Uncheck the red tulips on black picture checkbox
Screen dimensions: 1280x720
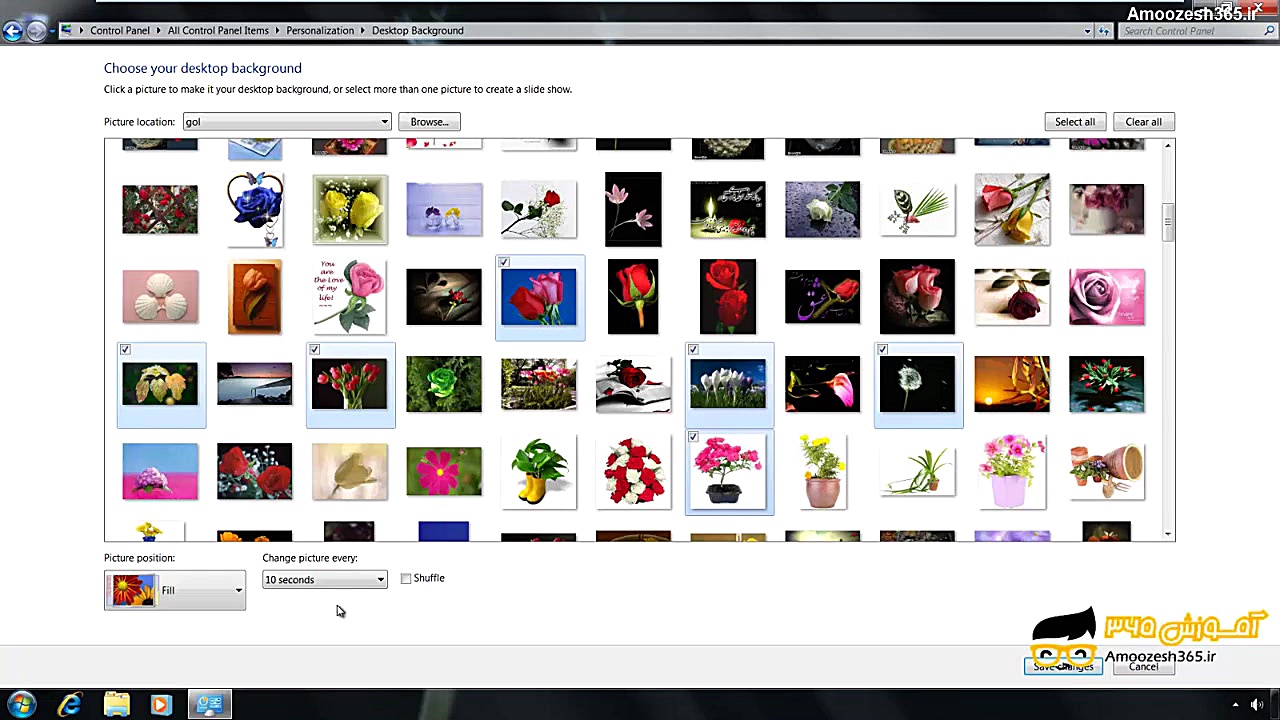[315, 350]
